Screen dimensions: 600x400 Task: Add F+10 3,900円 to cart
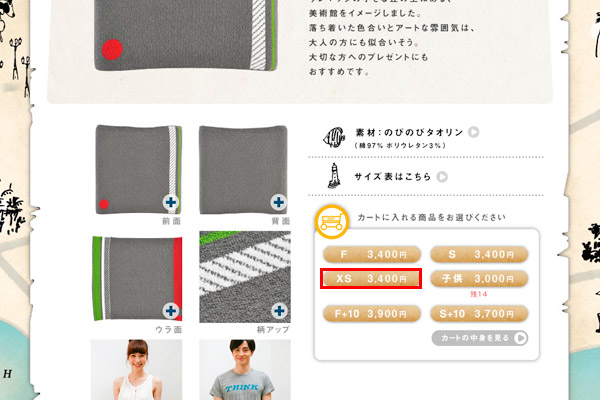click(x=372, y=314)
